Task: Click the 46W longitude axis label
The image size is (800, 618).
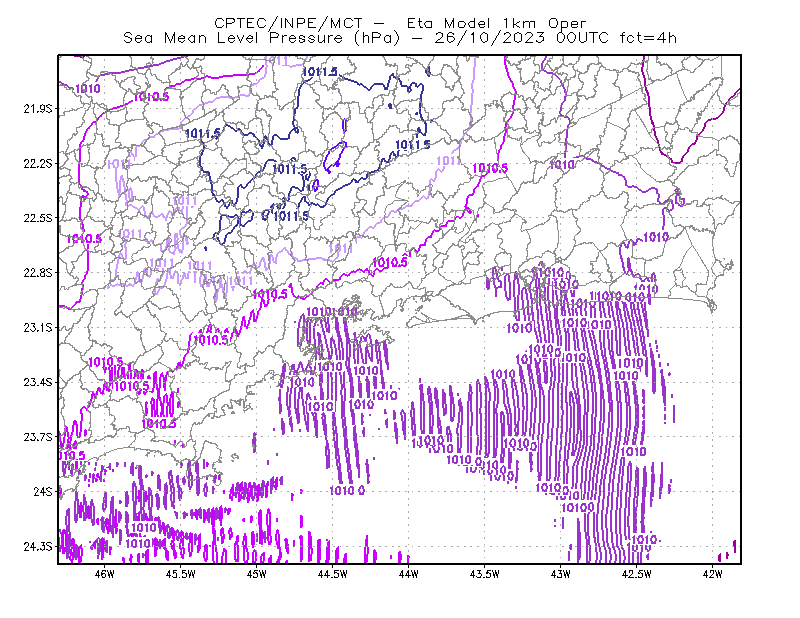Action: click(105, 574)
